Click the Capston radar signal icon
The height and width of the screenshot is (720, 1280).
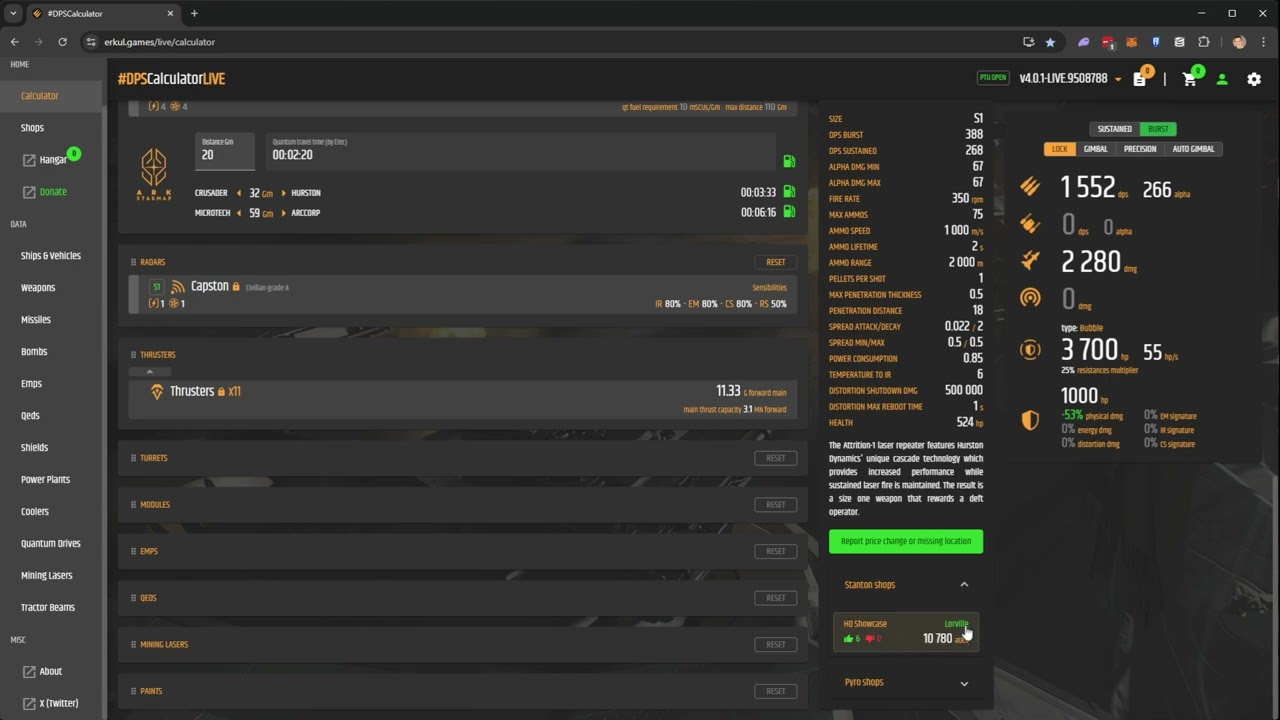click(x=178, y=287)
